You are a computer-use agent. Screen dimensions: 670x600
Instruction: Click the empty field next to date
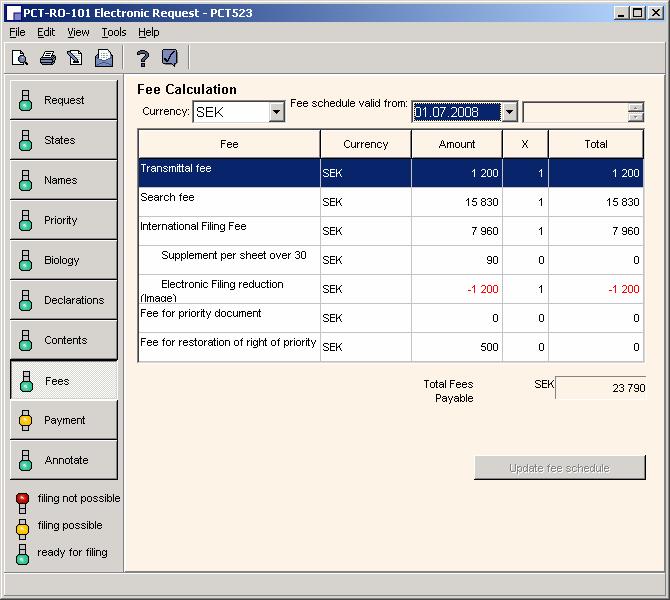(576, 112)
